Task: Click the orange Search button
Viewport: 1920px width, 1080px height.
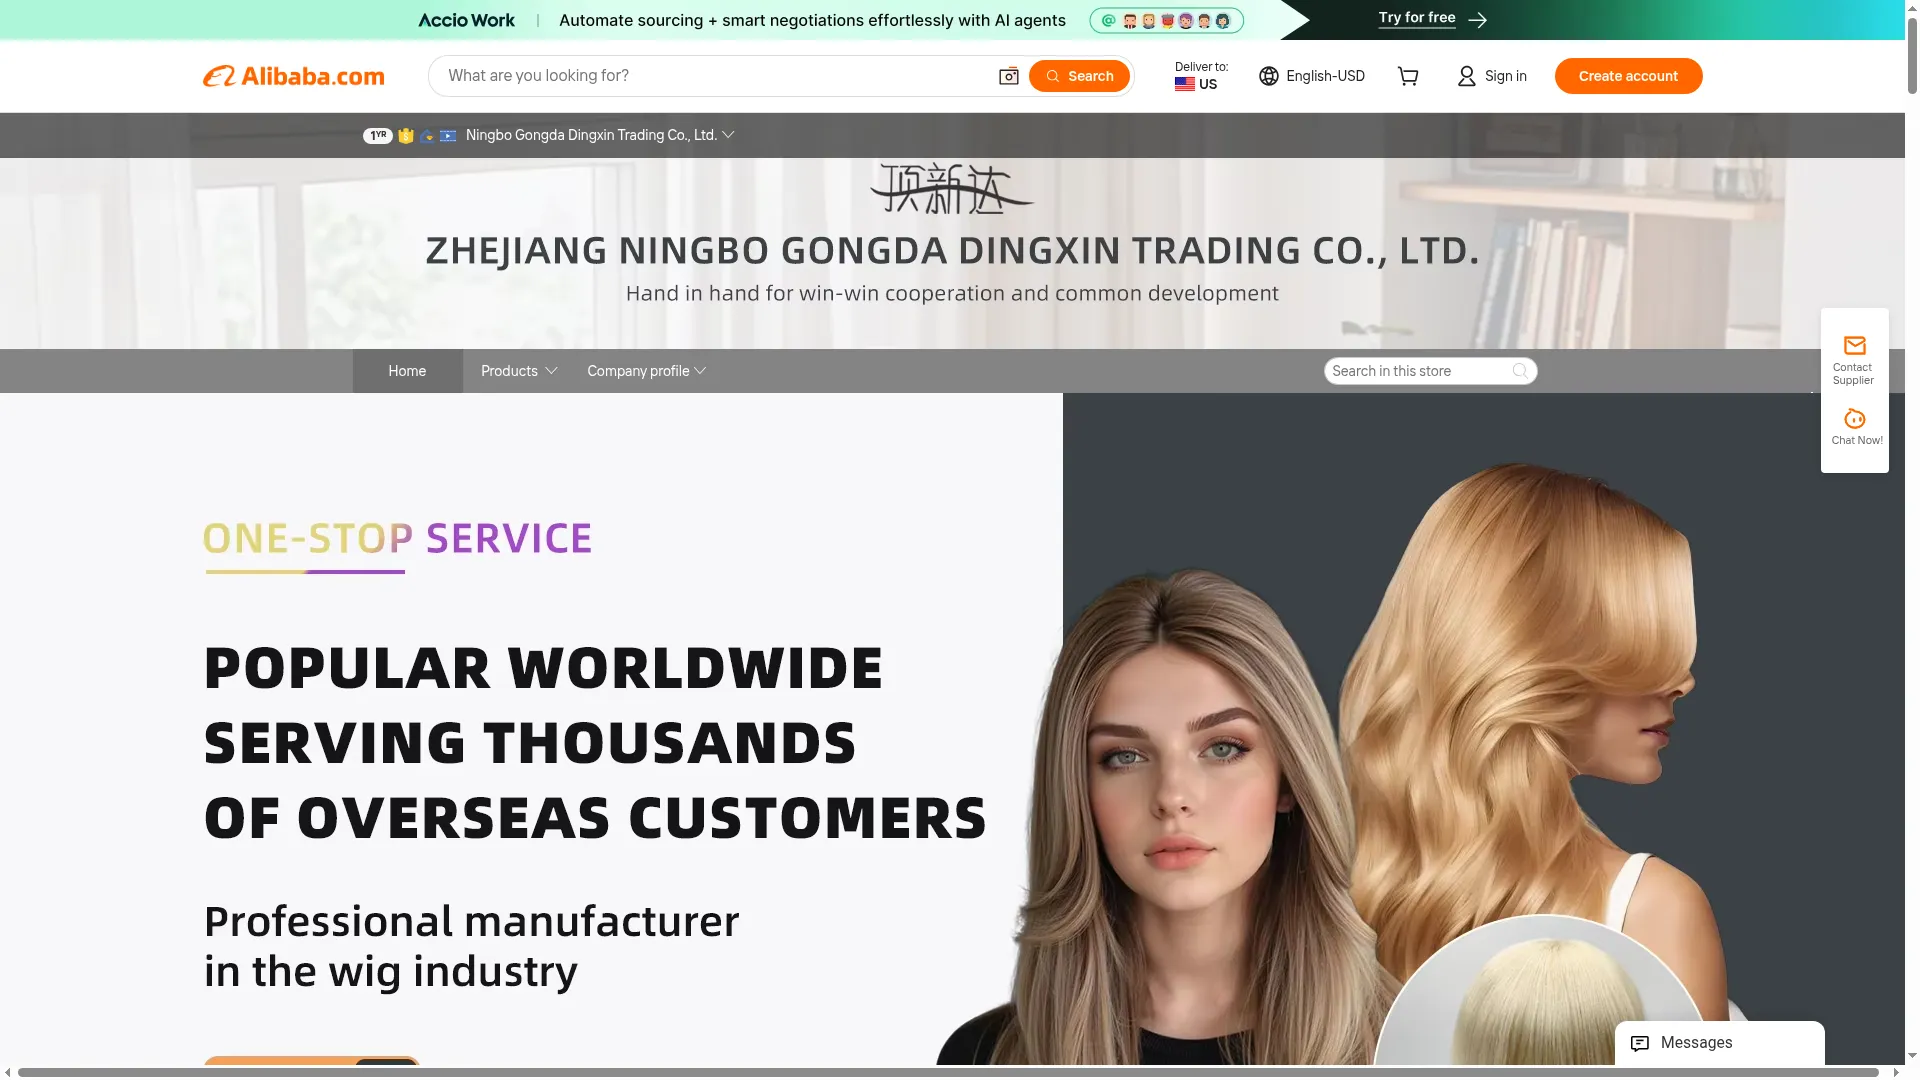Action: click(x=1079, y=76)
